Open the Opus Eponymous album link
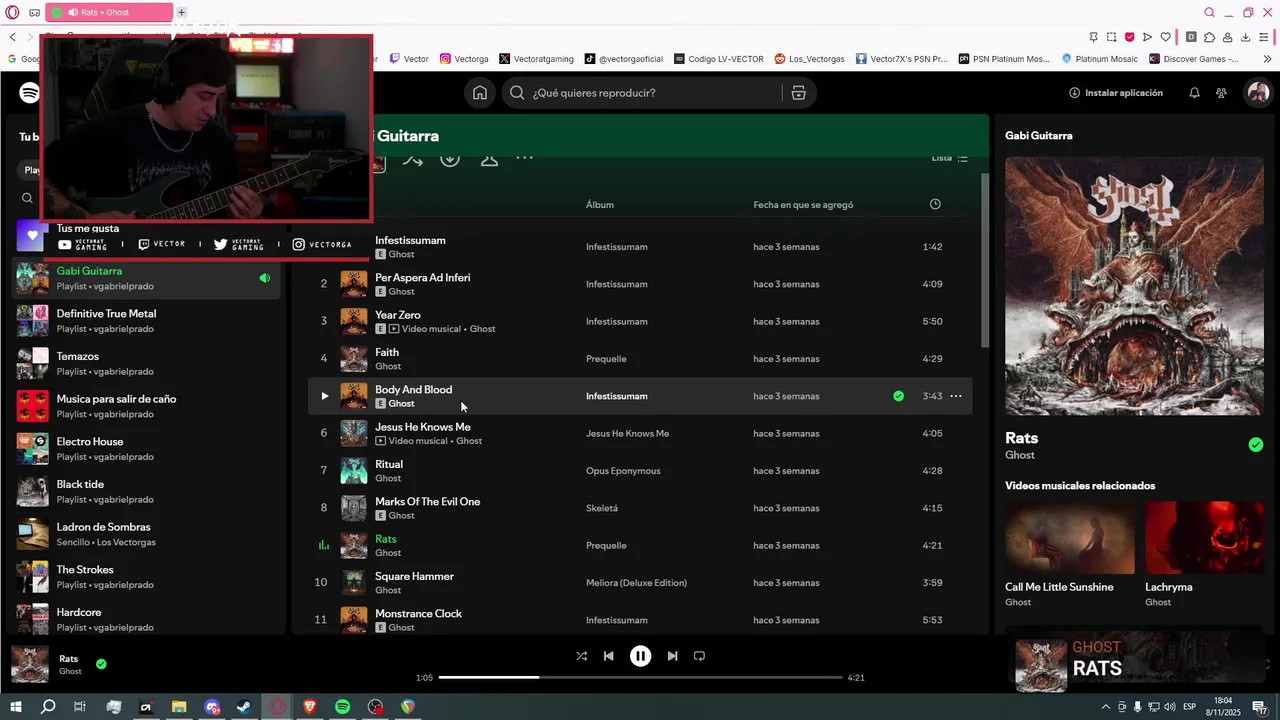Viewport: 1280px width, 720px height. point(623,471)
